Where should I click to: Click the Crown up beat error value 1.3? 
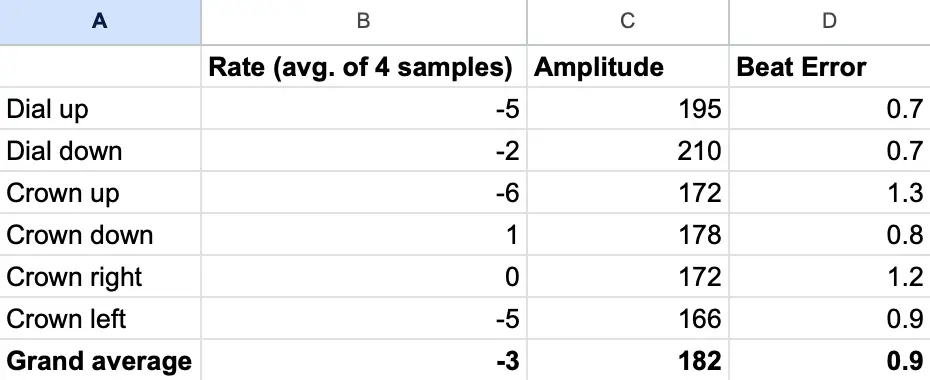click(830, 193)
